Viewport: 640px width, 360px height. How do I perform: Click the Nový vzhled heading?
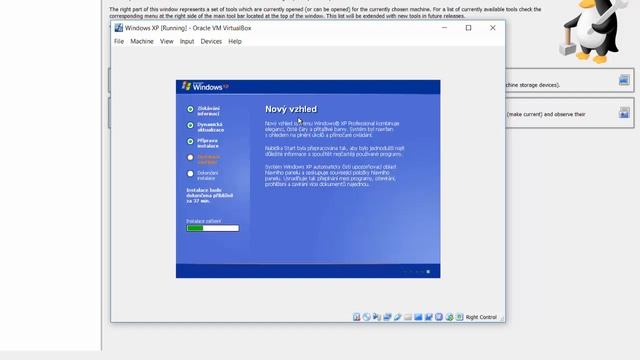click(x=291, y=109)
